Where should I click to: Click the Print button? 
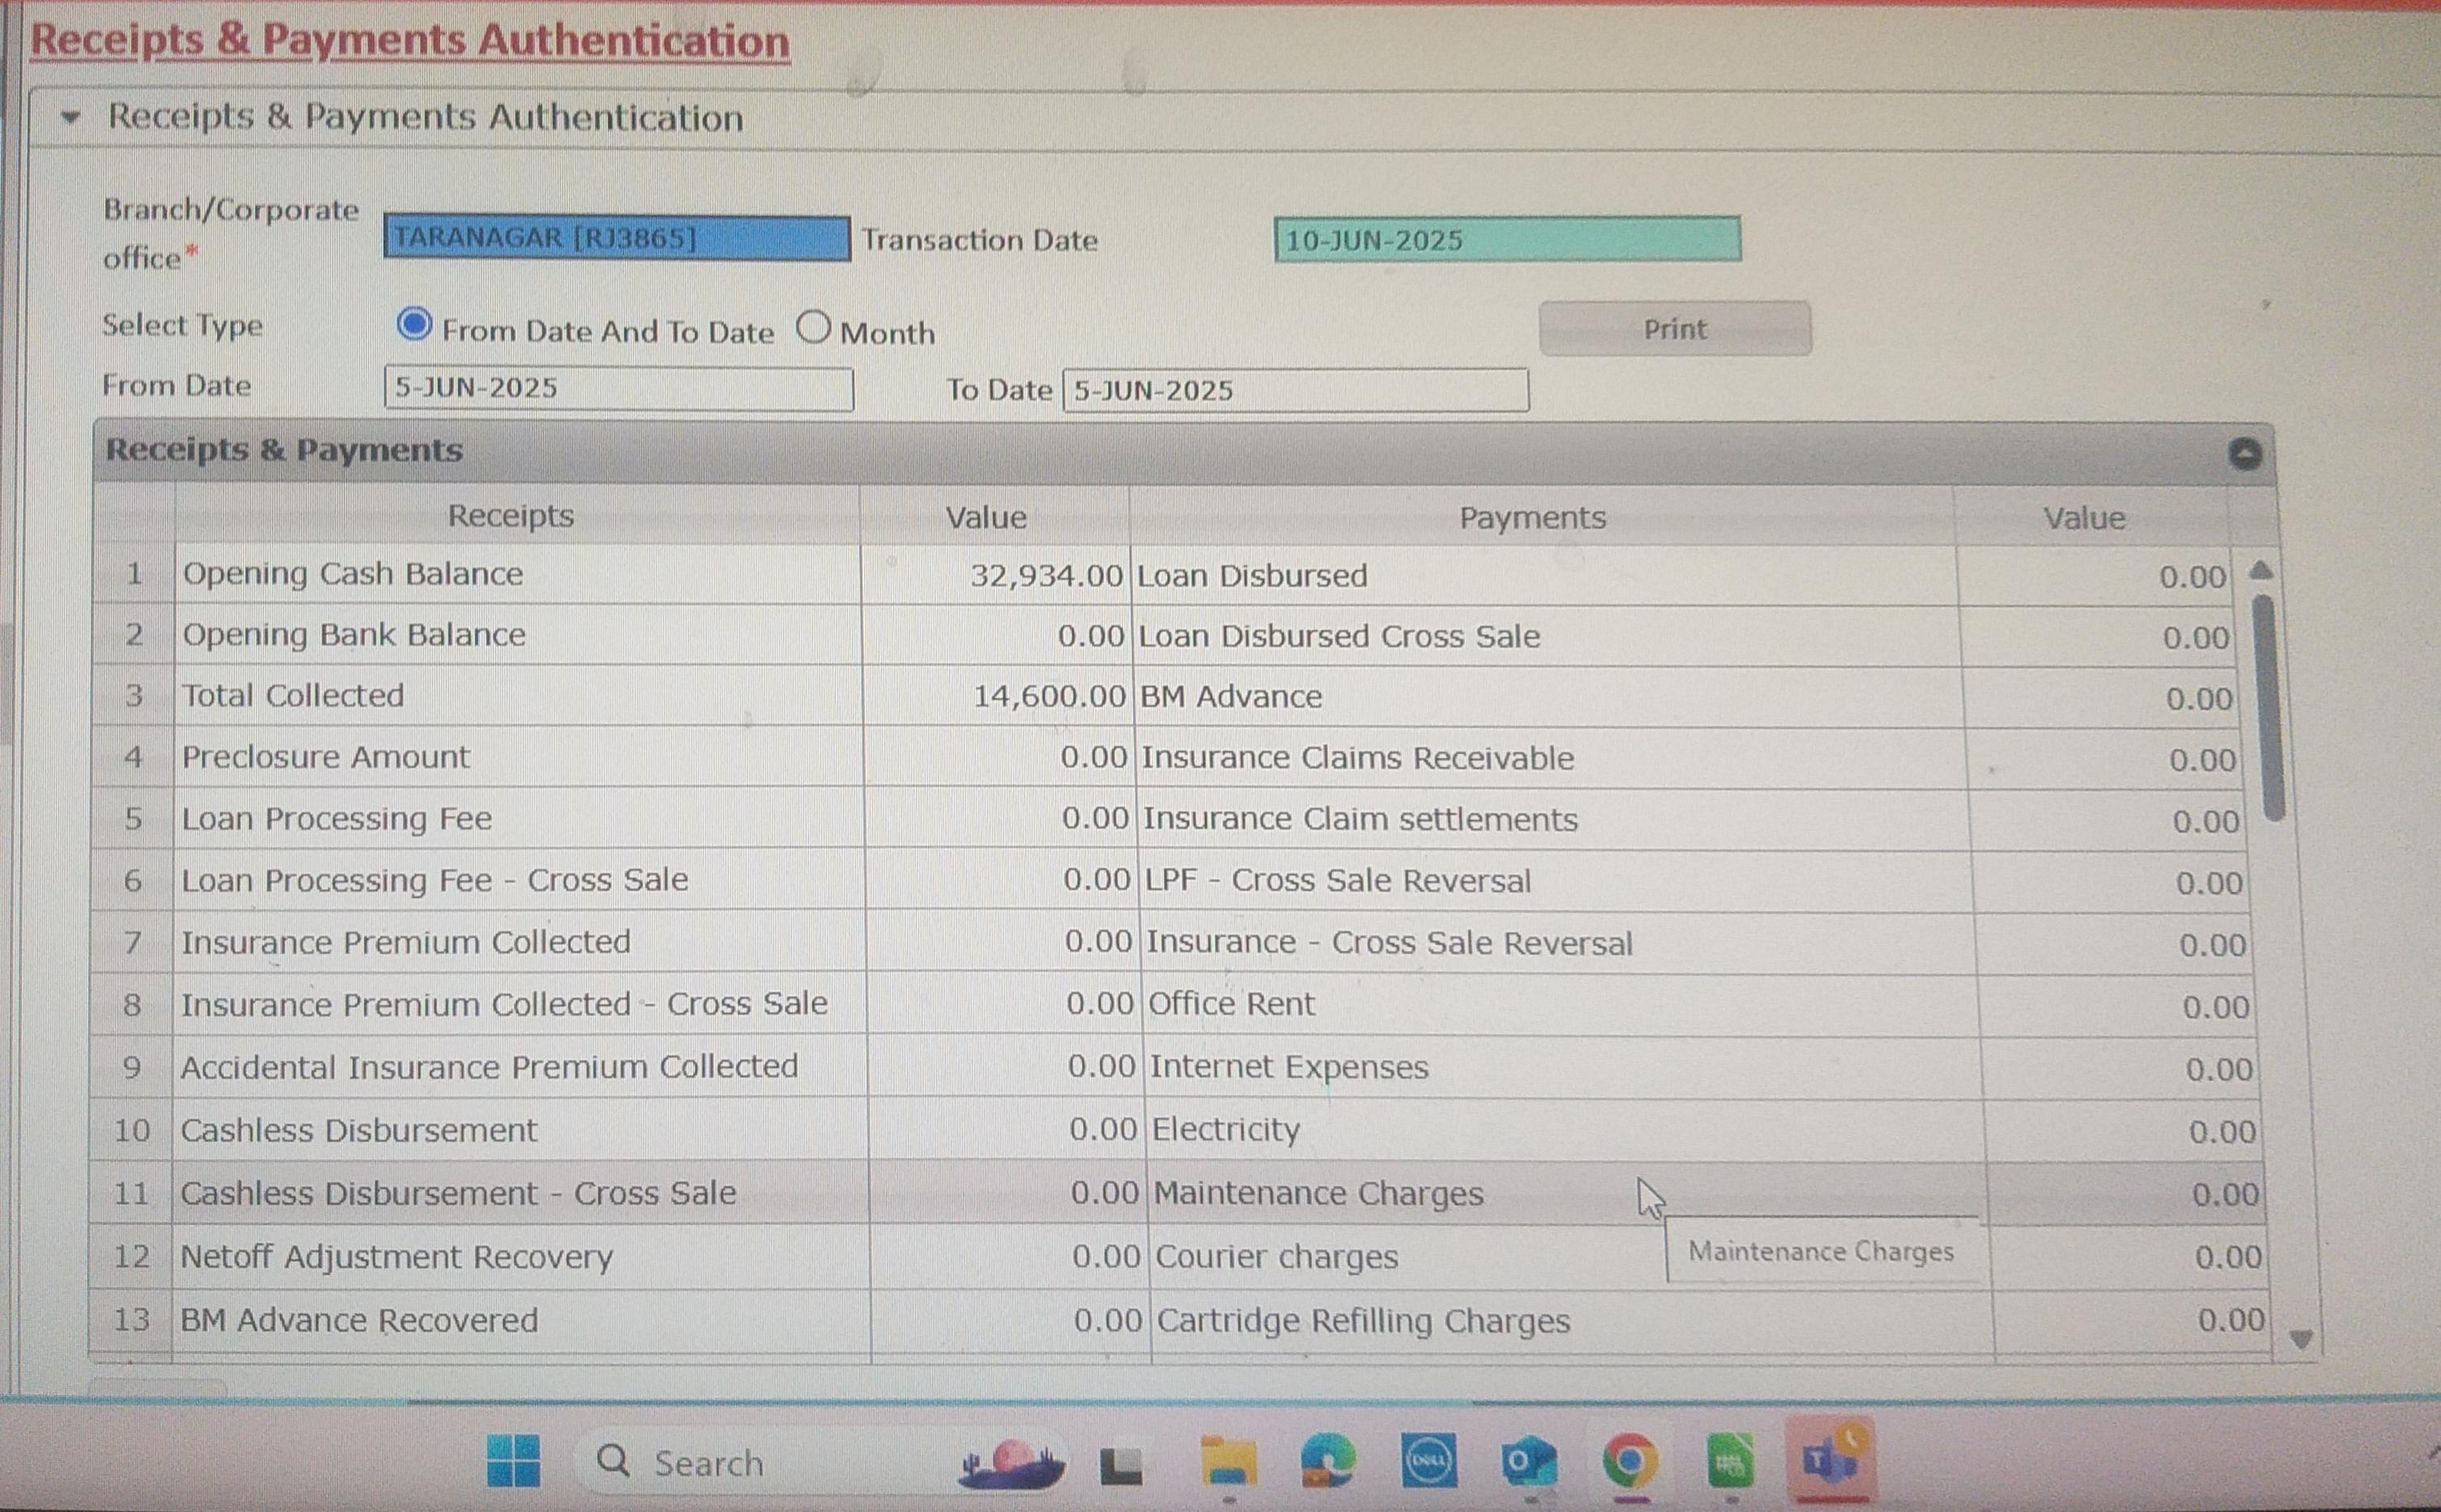click(x=1674, y=329)
